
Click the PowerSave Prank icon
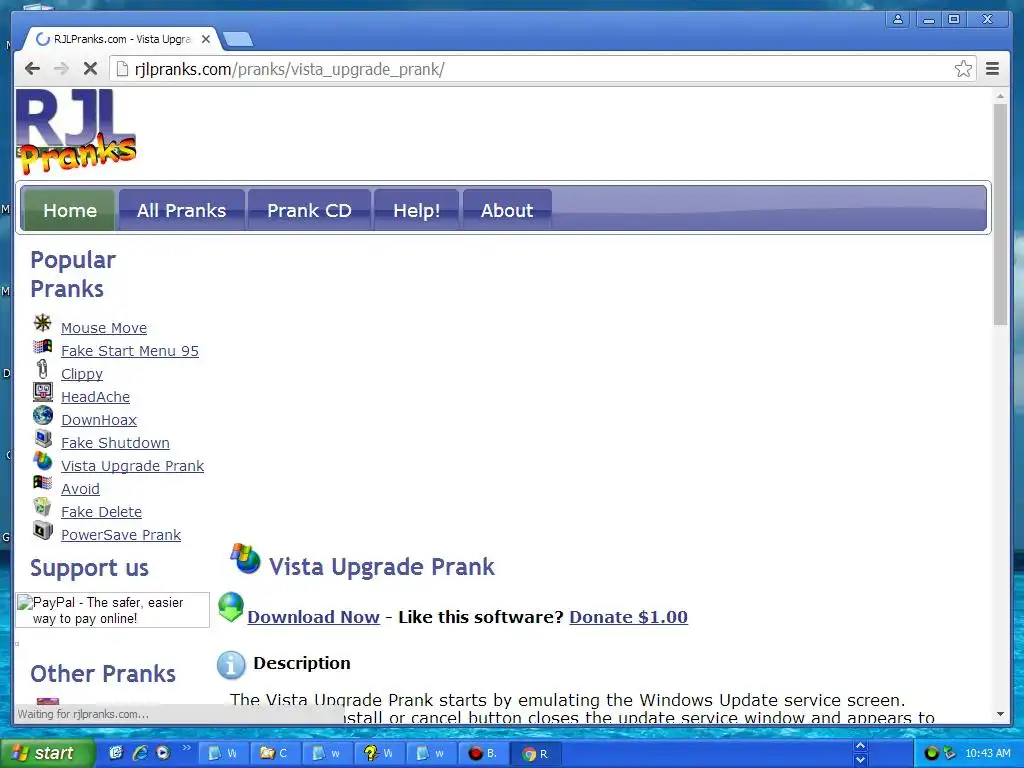(x=42, y=530)
